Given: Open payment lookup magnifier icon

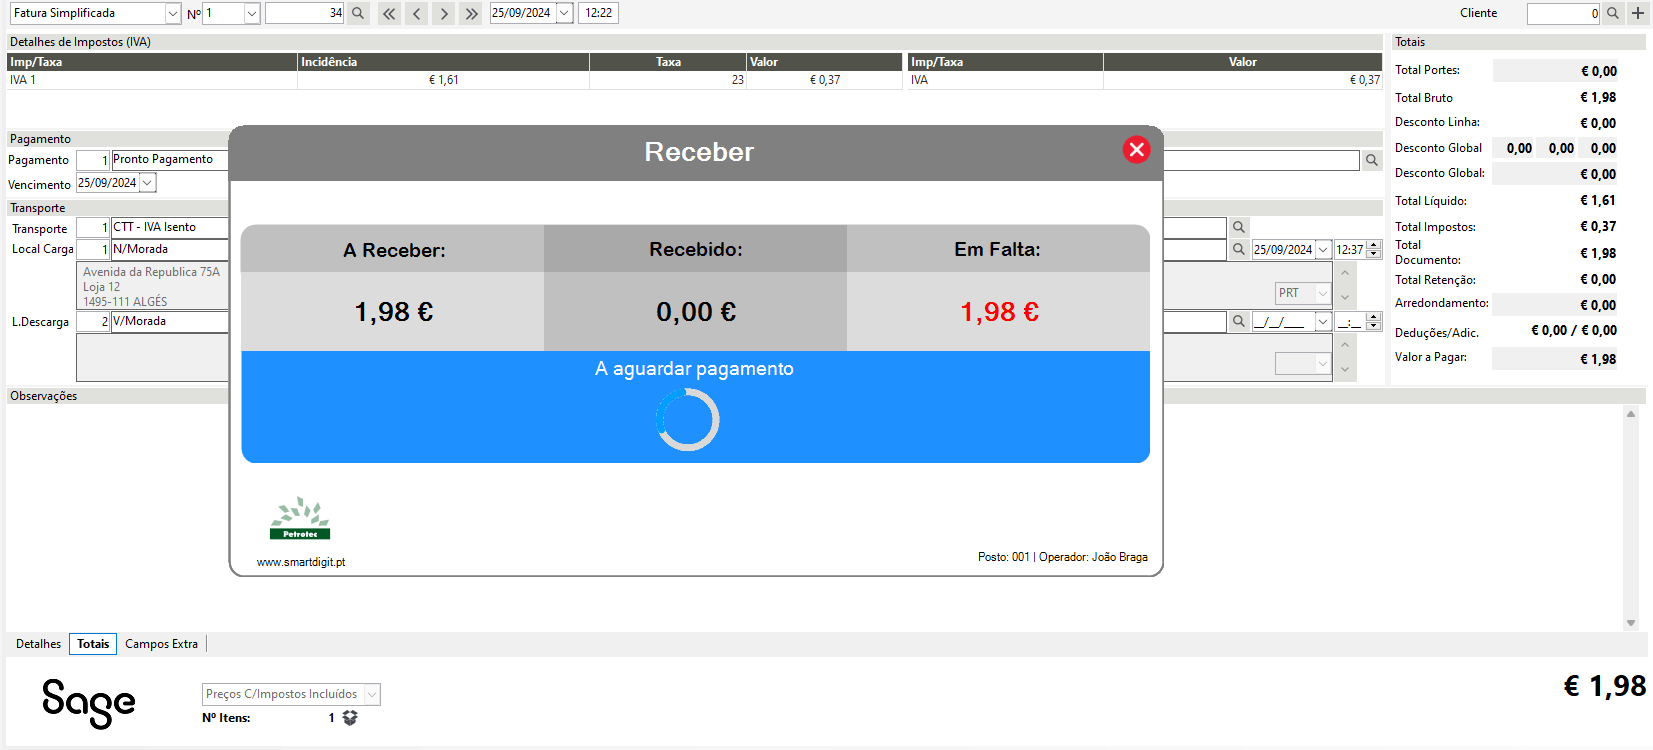Looking at the screenshot, I should pos(1372,160).
